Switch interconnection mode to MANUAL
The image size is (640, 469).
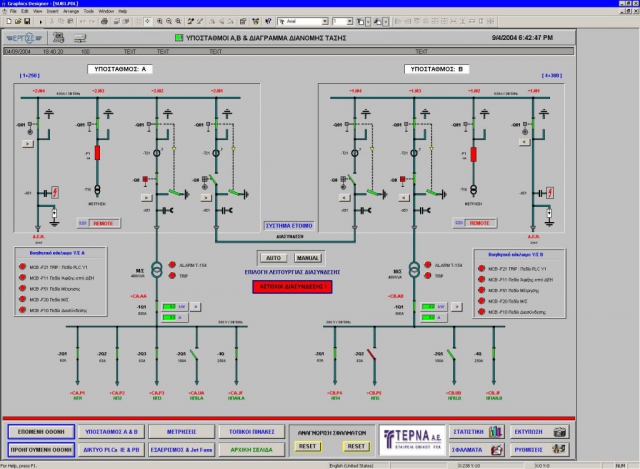(x=308, y=258)
